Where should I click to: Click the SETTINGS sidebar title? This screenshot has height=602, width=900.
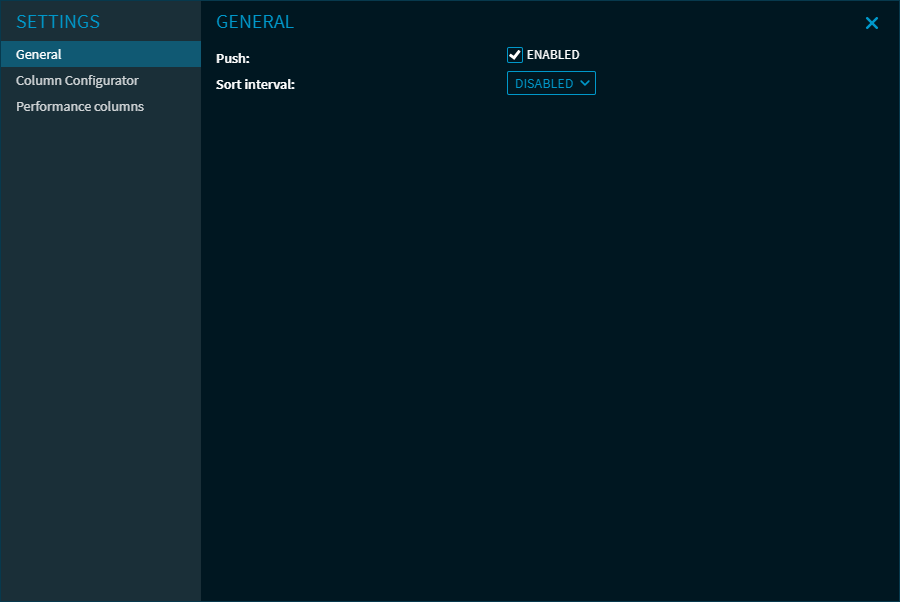58,22
